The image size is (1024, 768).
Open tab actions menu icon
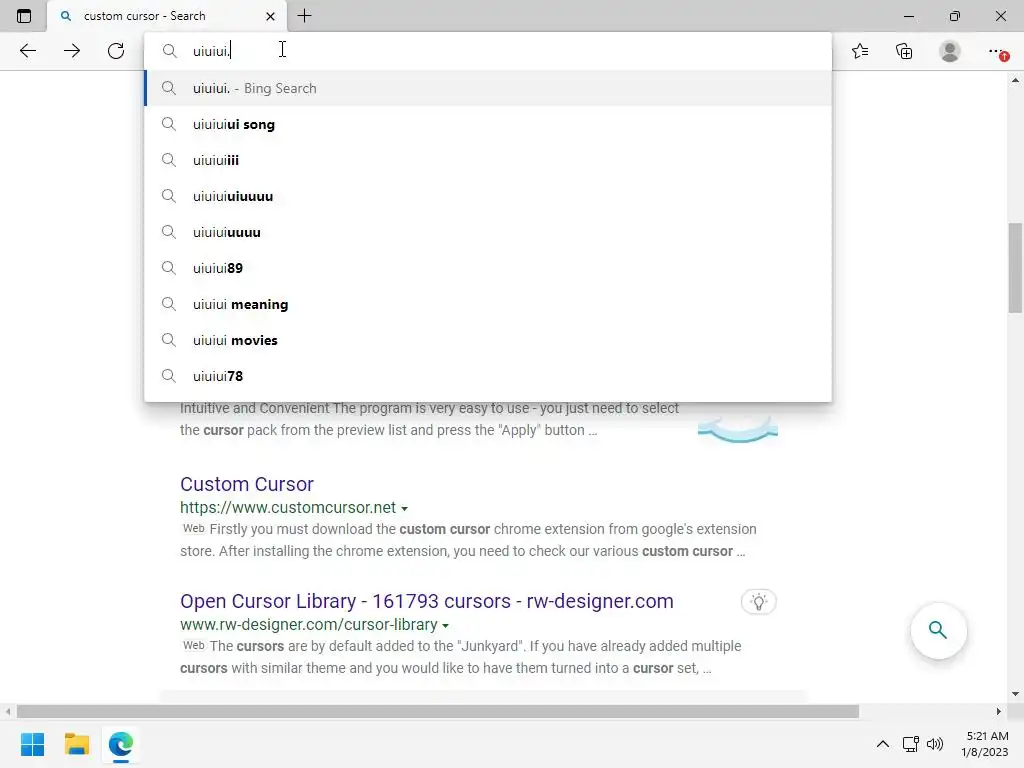tap(24, 16)
